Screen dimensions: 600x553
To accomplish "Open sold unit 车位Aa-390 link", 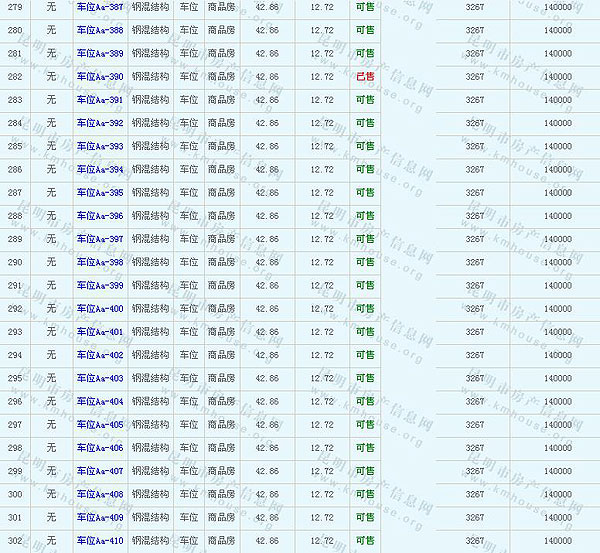I will pyautogui.click(x=100, y=77).
